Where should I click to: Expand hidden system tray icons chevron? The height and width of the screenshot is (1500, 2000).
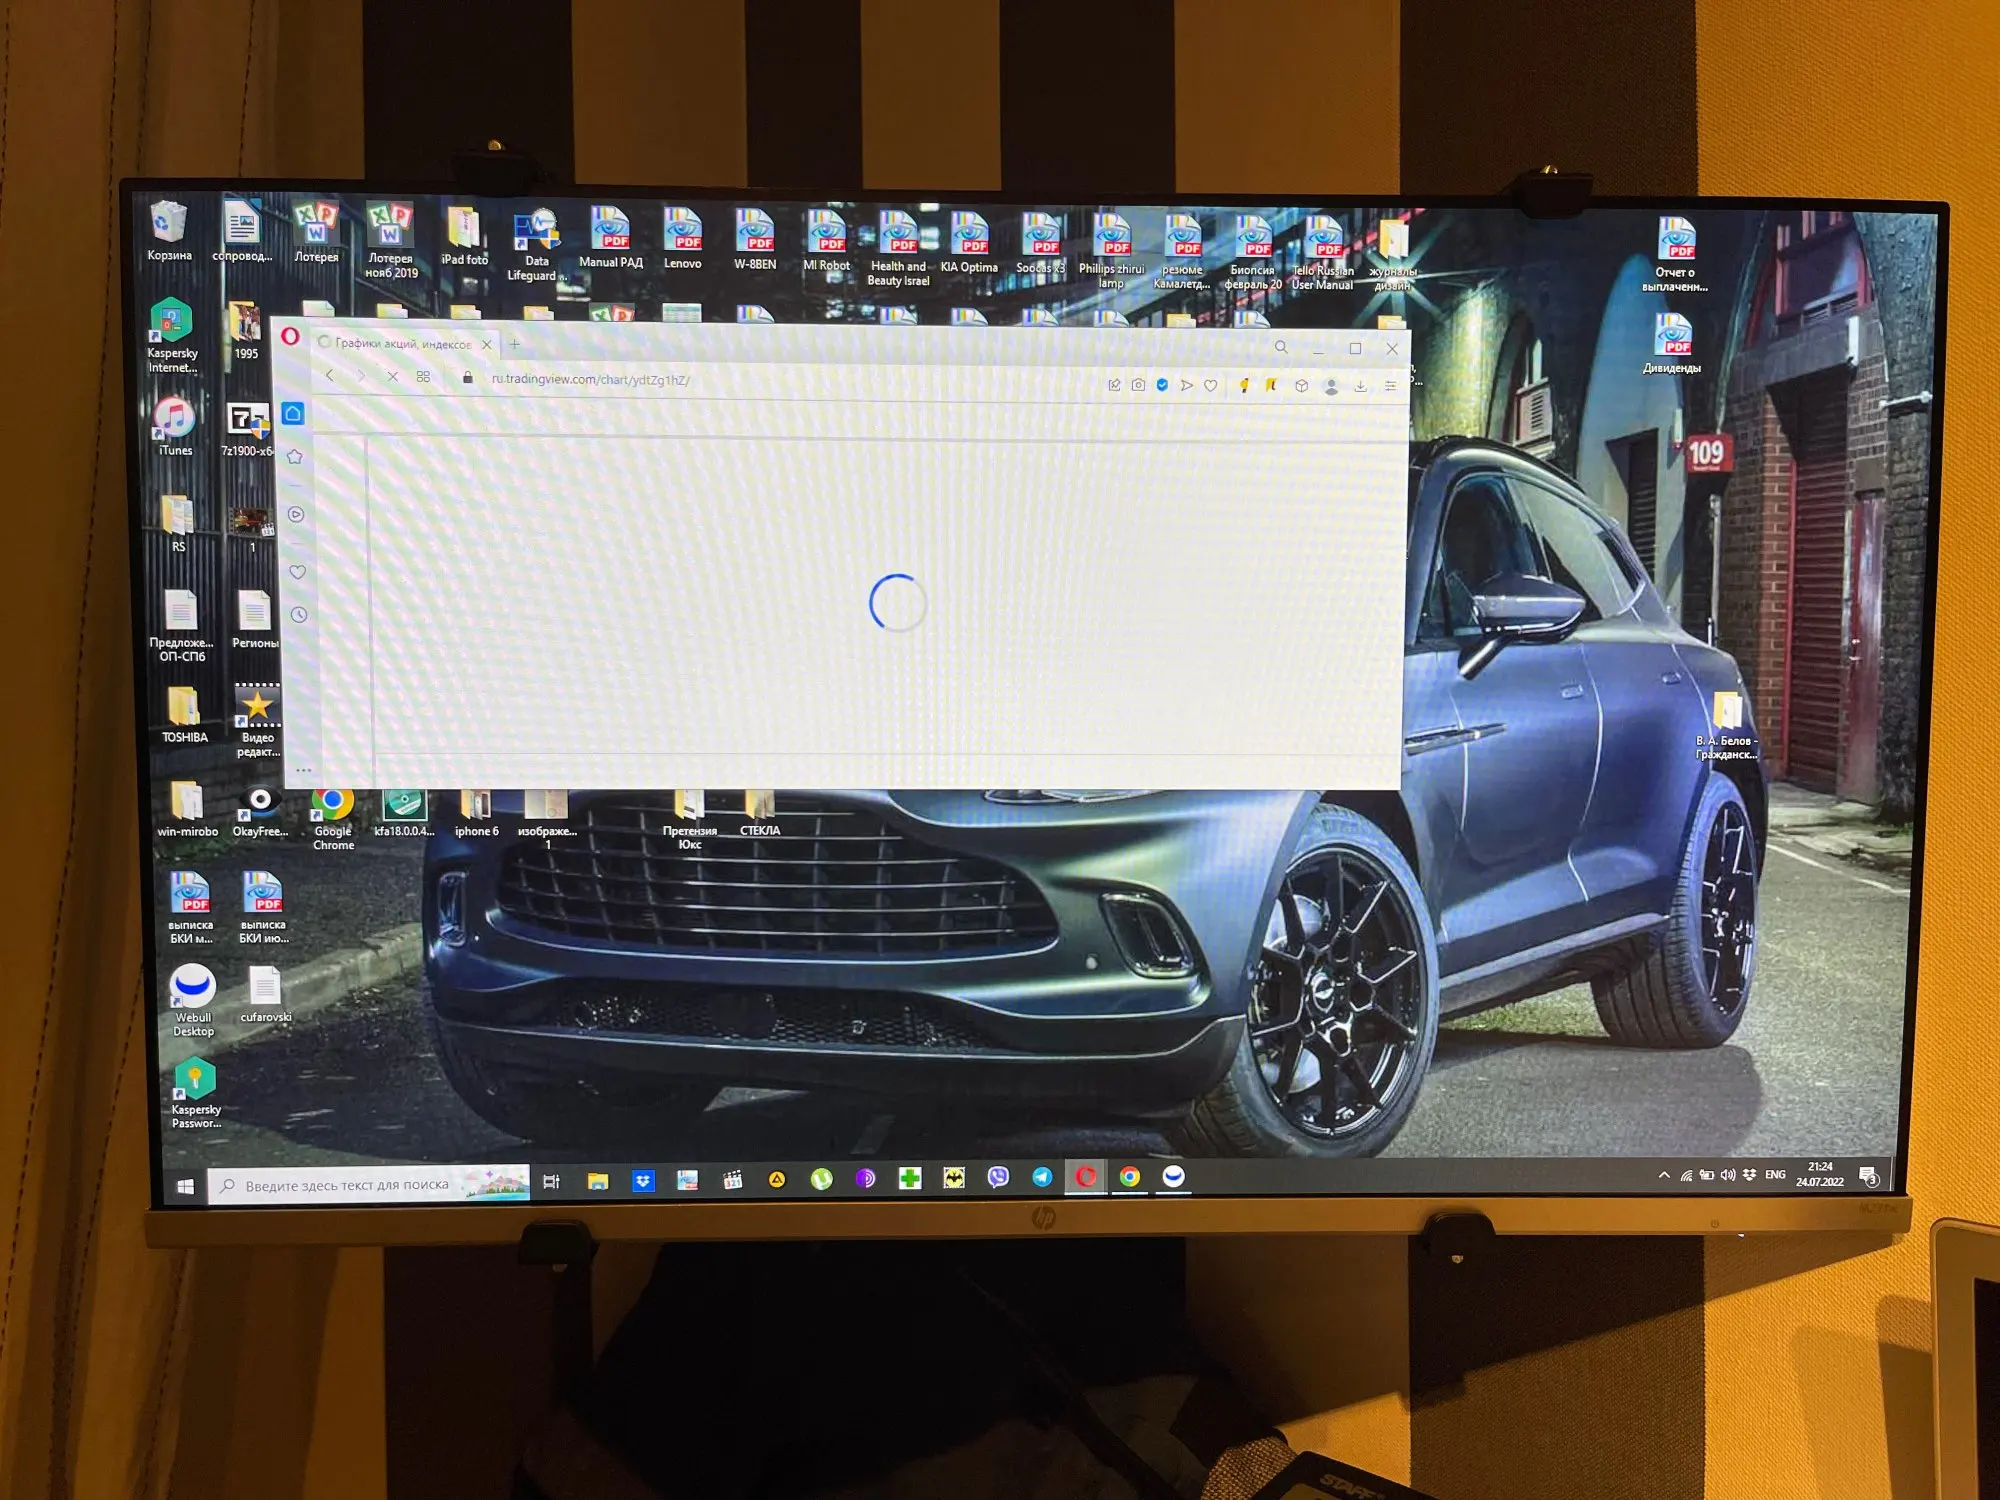tap(1663, 1175)
